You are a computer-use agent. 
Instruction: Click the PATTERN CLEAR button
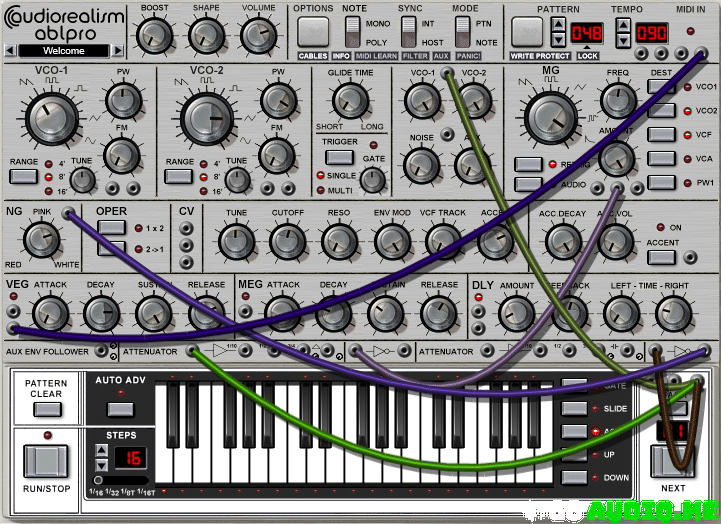click(x=47, y=409)
